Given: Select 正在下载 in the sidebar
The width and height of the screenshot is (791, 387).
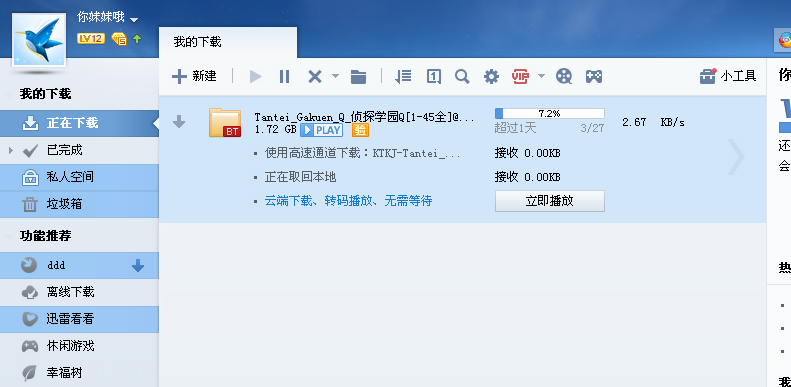Looking at the screenshot, I should tap(79, 123).
